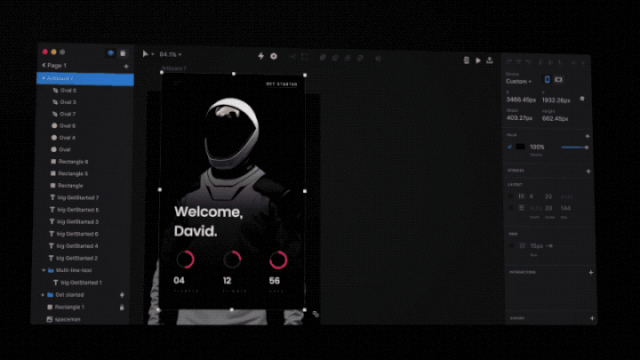The width and height of the screenshot is (640, 360).
Task: Switch to the assets panel icon
Action: coord(123,53)
